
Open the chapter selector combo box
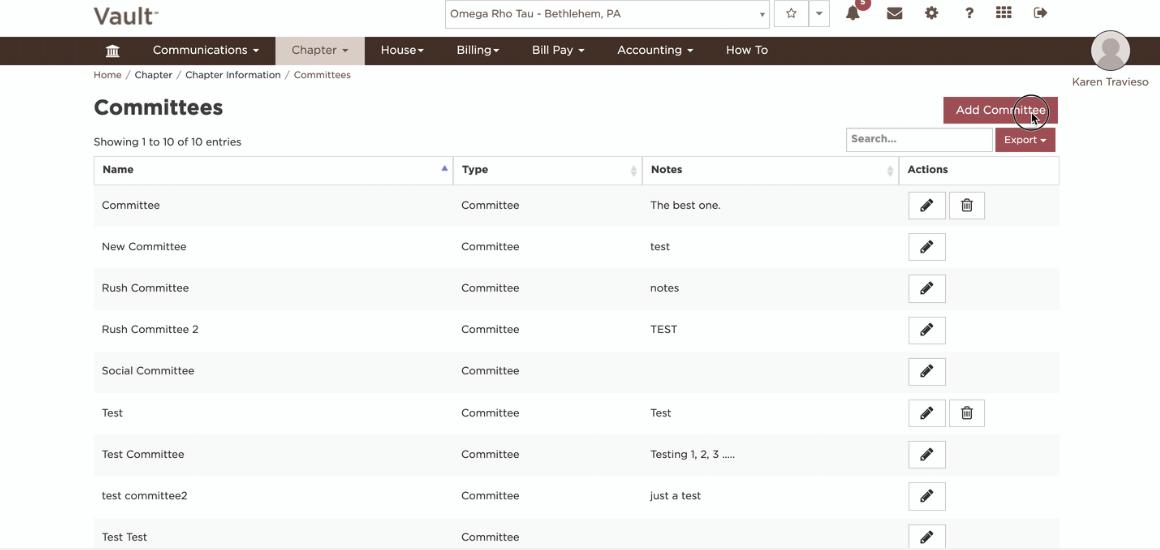607,14
